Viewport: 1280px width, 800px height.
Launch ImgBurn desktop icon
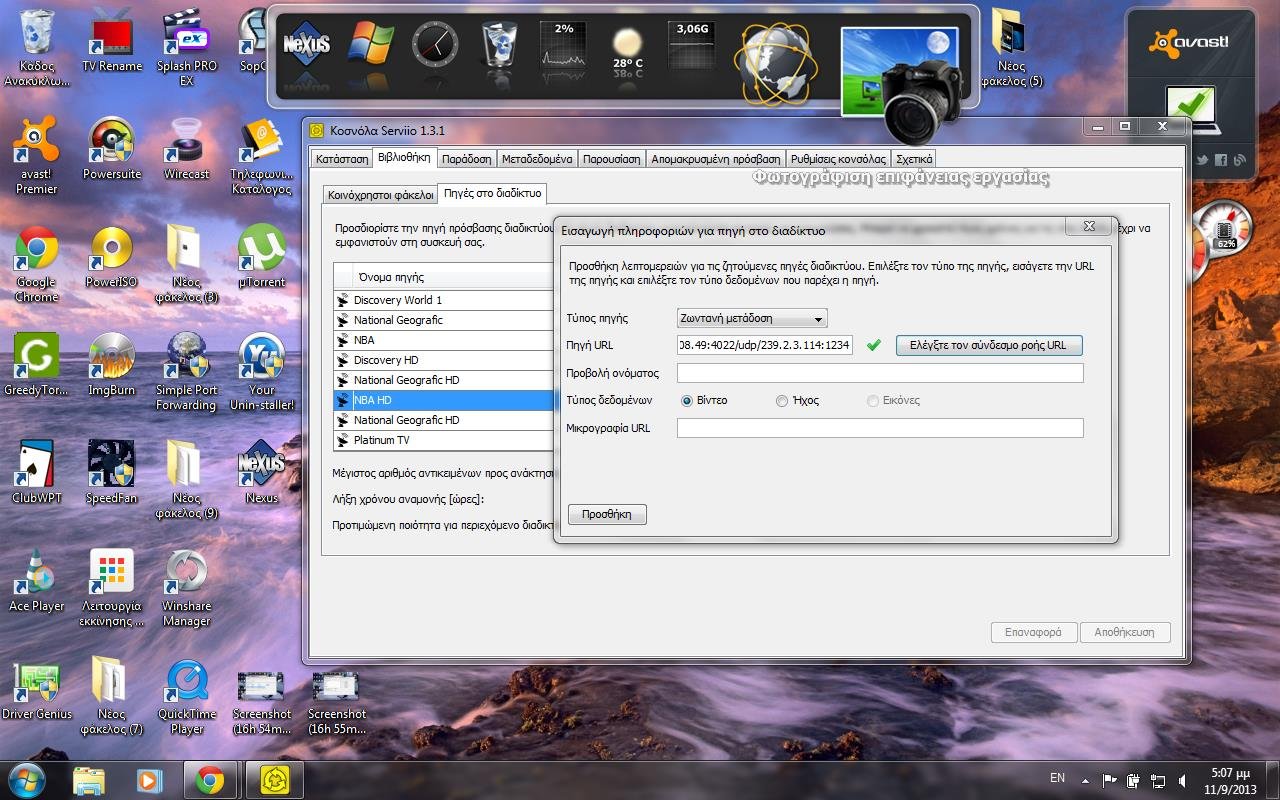point(112,364)
